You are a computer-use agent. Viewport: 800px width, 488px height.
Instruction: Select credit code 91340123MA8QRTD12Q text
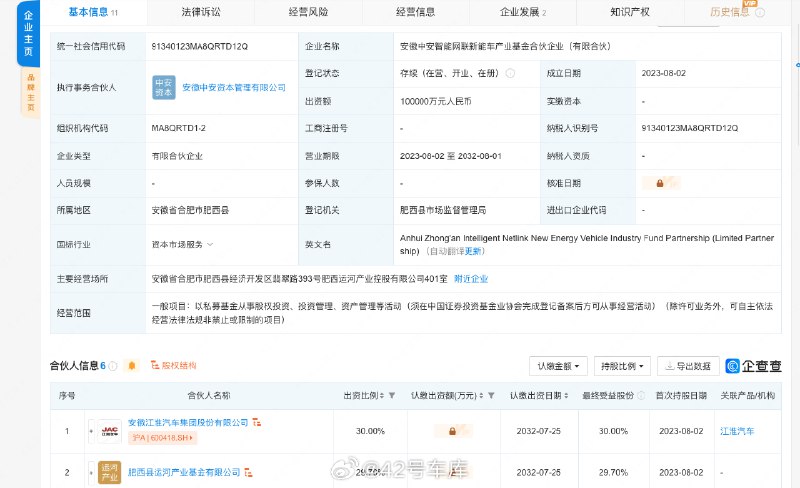(x=199, y=46)
